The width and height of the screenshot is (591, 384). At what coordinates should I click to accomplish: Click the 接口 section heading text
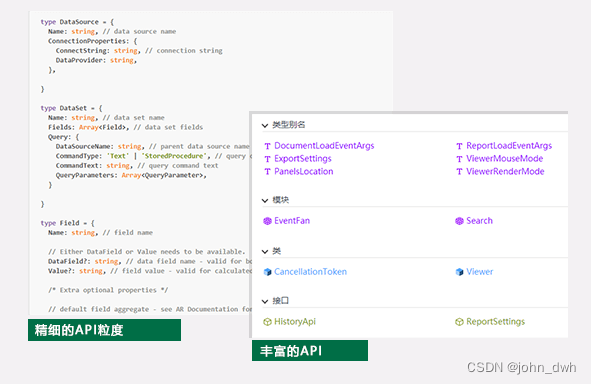coord(281,301)
